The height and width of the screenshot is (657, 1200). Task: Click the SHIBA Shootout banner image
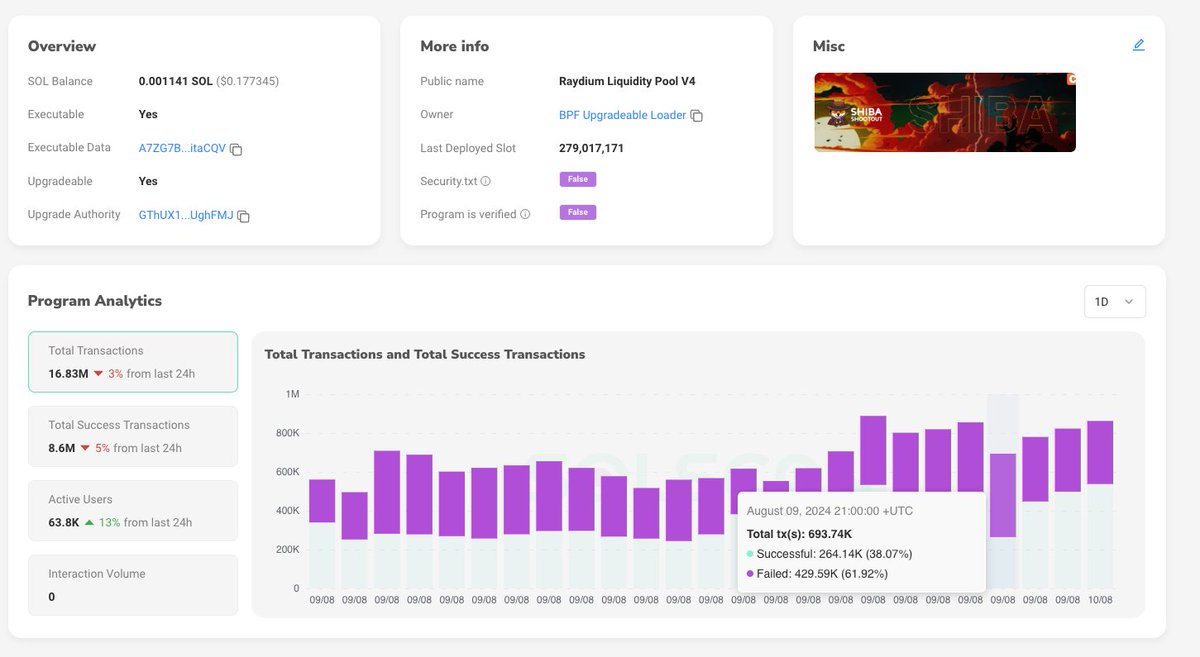click(943, 112)
